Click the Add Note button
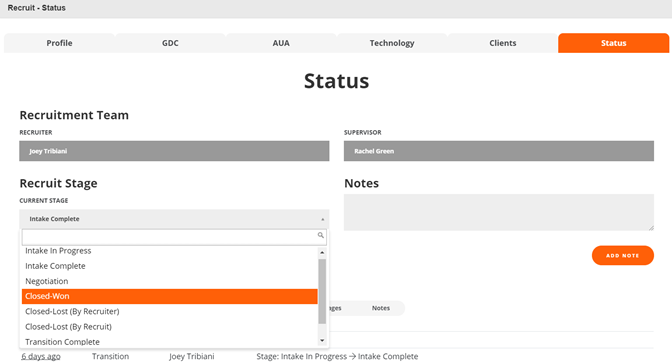This screenshot has width=672, height=364. click(x=623, y=255)
